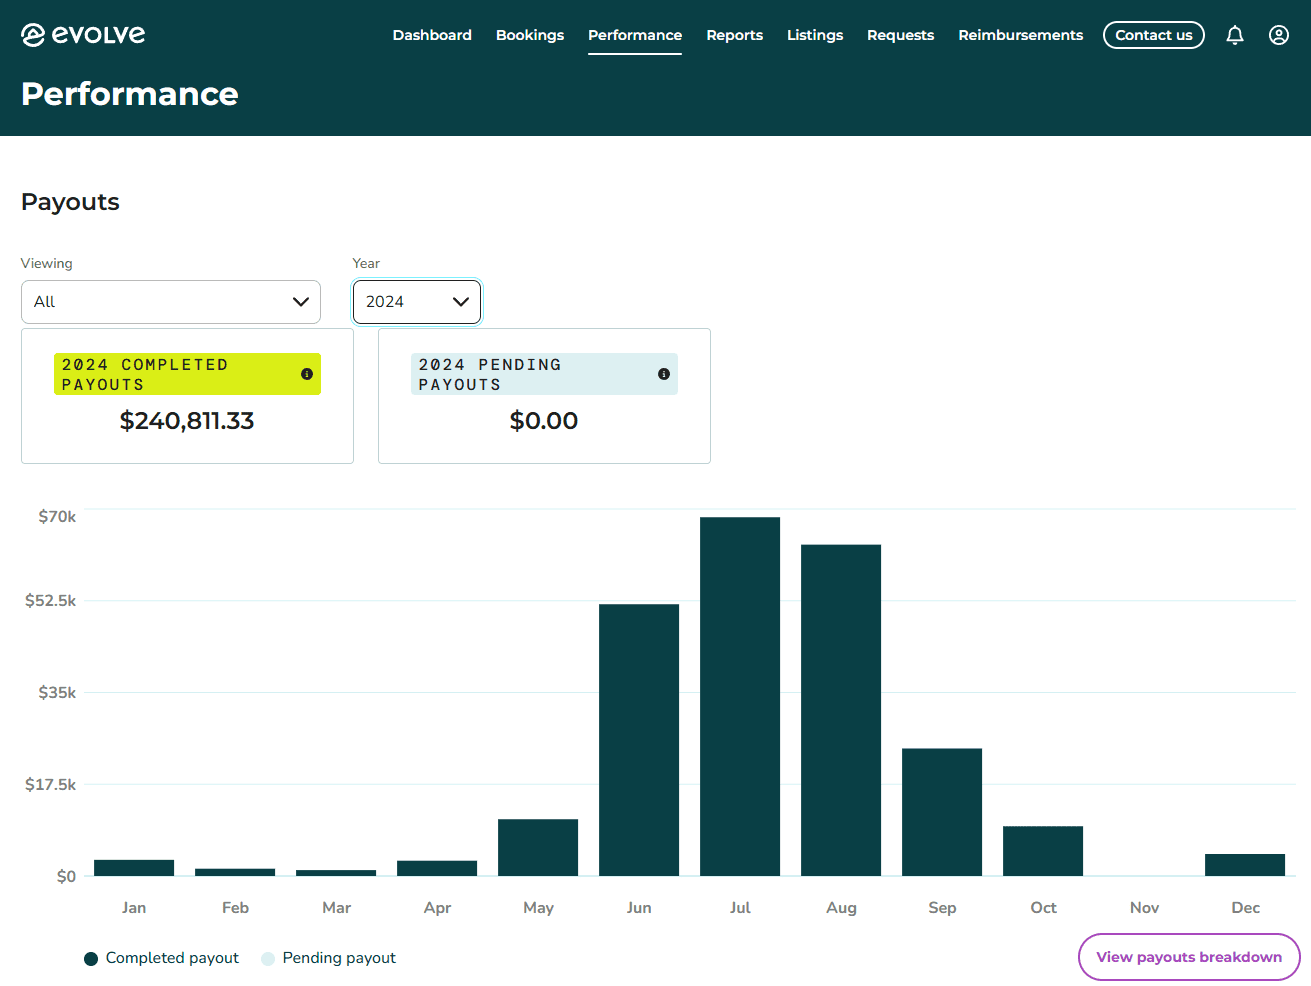Toggle Pending payout legend series
The height and width of the screenshot is (986, 1311).
[329, 958]
